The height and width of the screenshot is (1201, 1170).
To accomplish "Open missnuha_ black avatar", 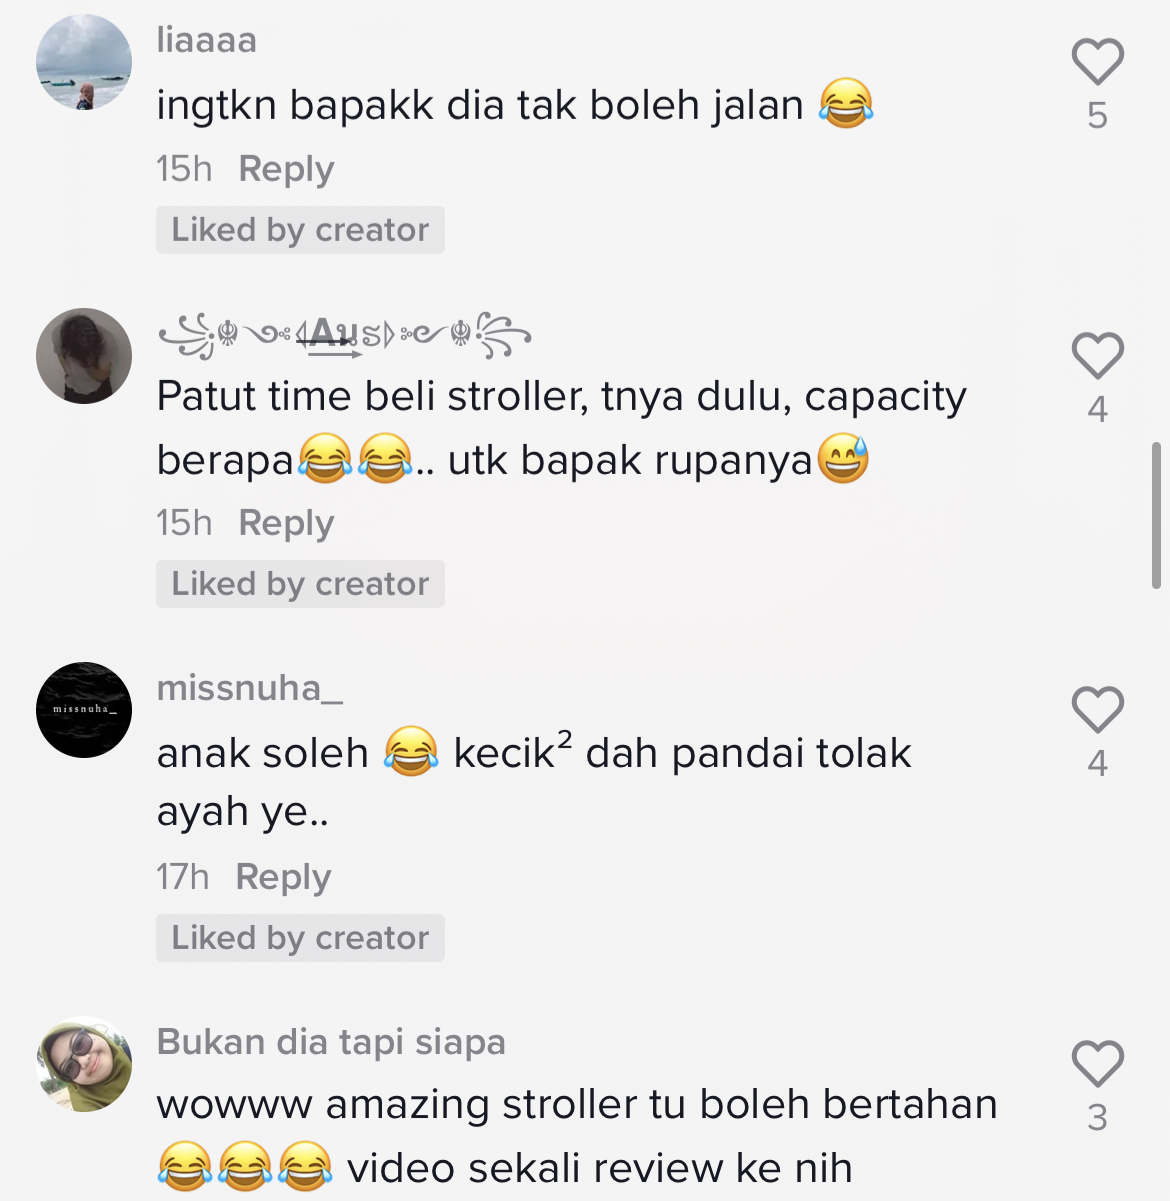I will [x=84, y=710].
